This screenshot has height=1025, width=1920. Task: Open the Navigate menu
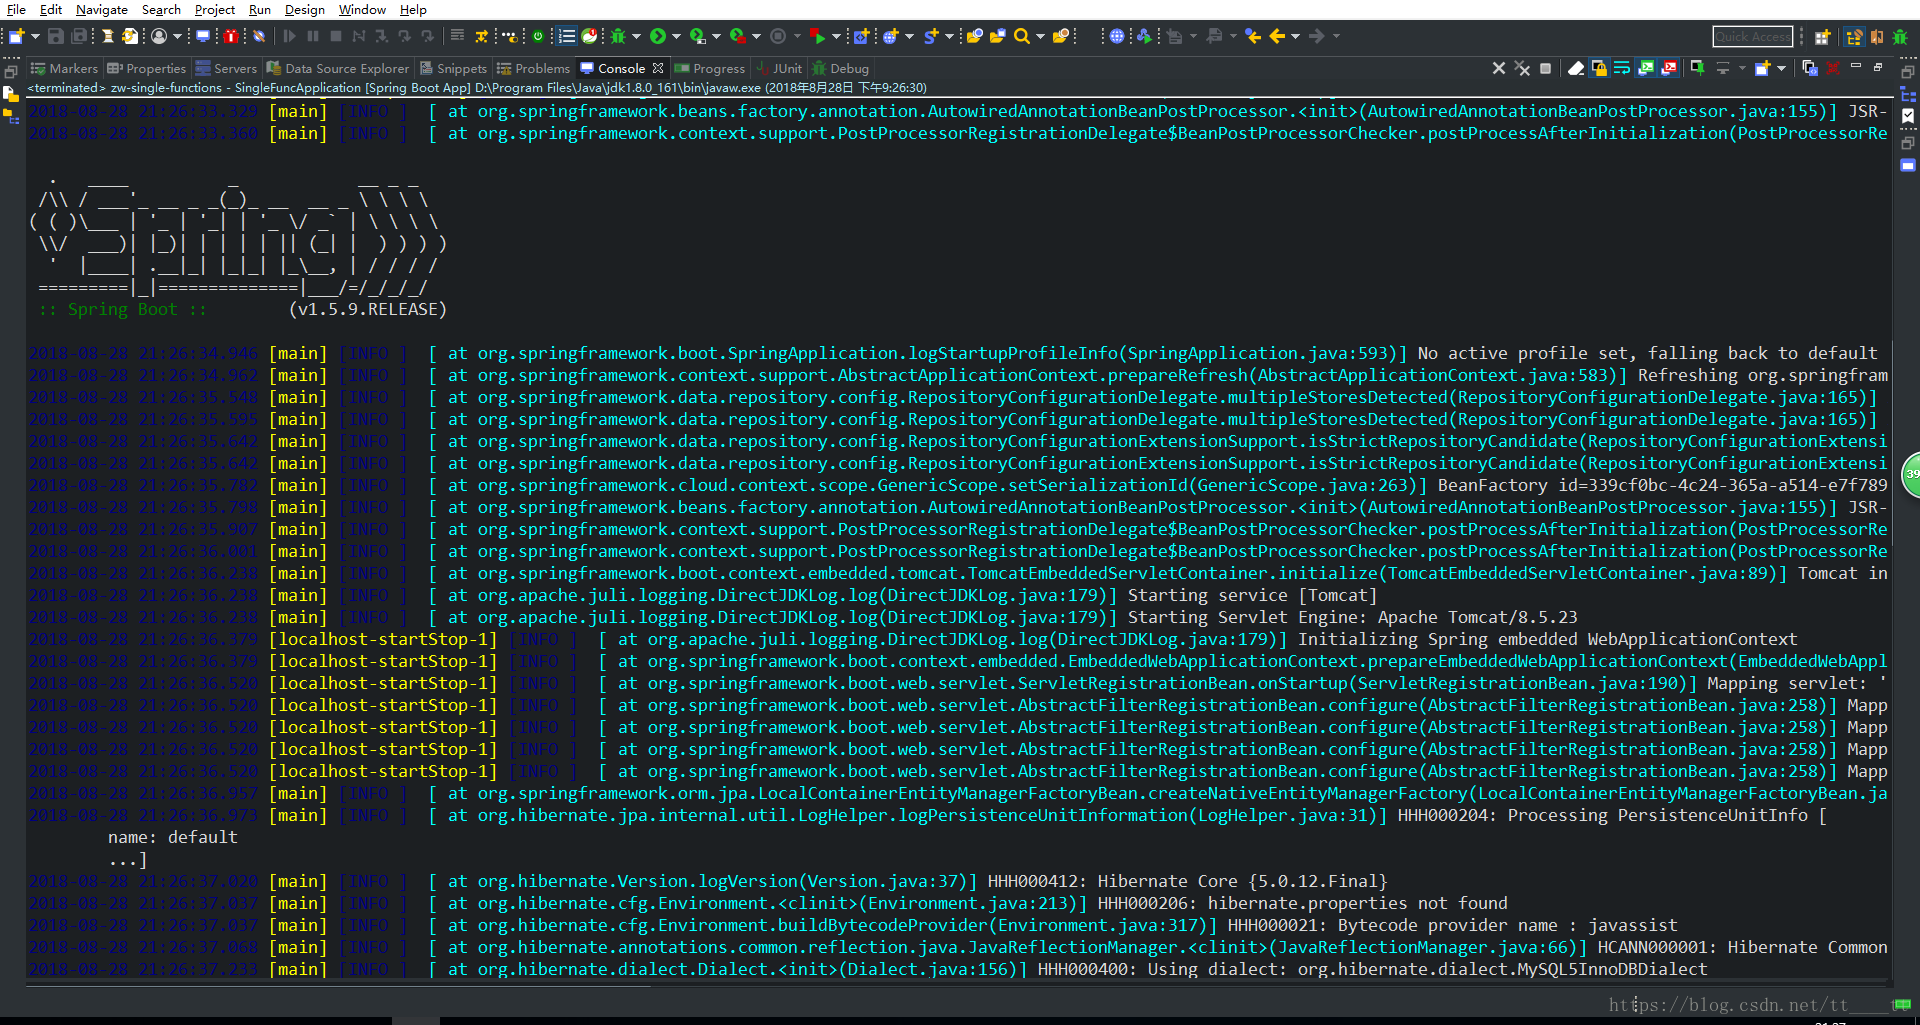coord(102,9)
